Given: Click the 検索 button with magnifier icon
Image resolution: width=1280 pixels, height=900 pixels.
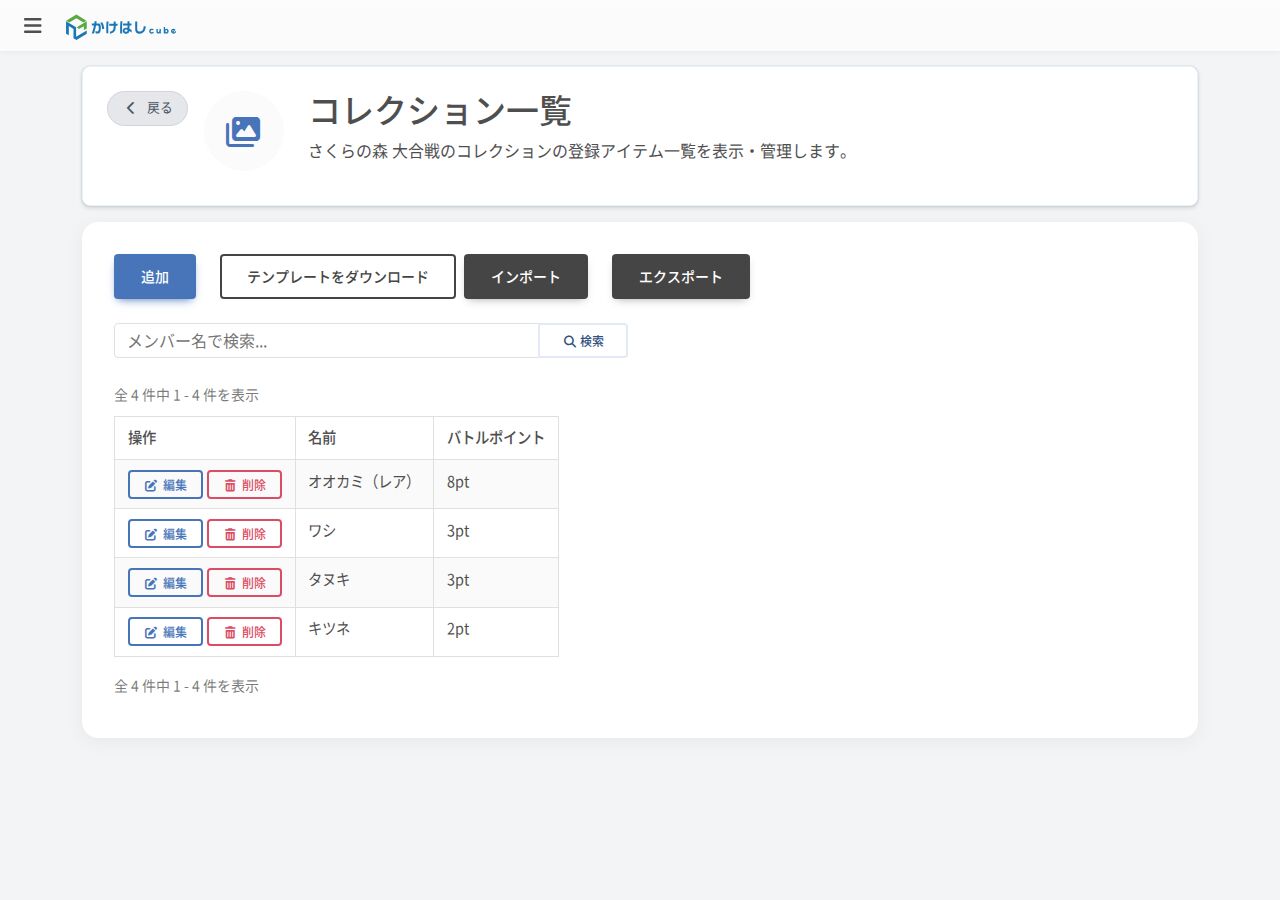Looking at the screenshot, I should coord(583,341).
